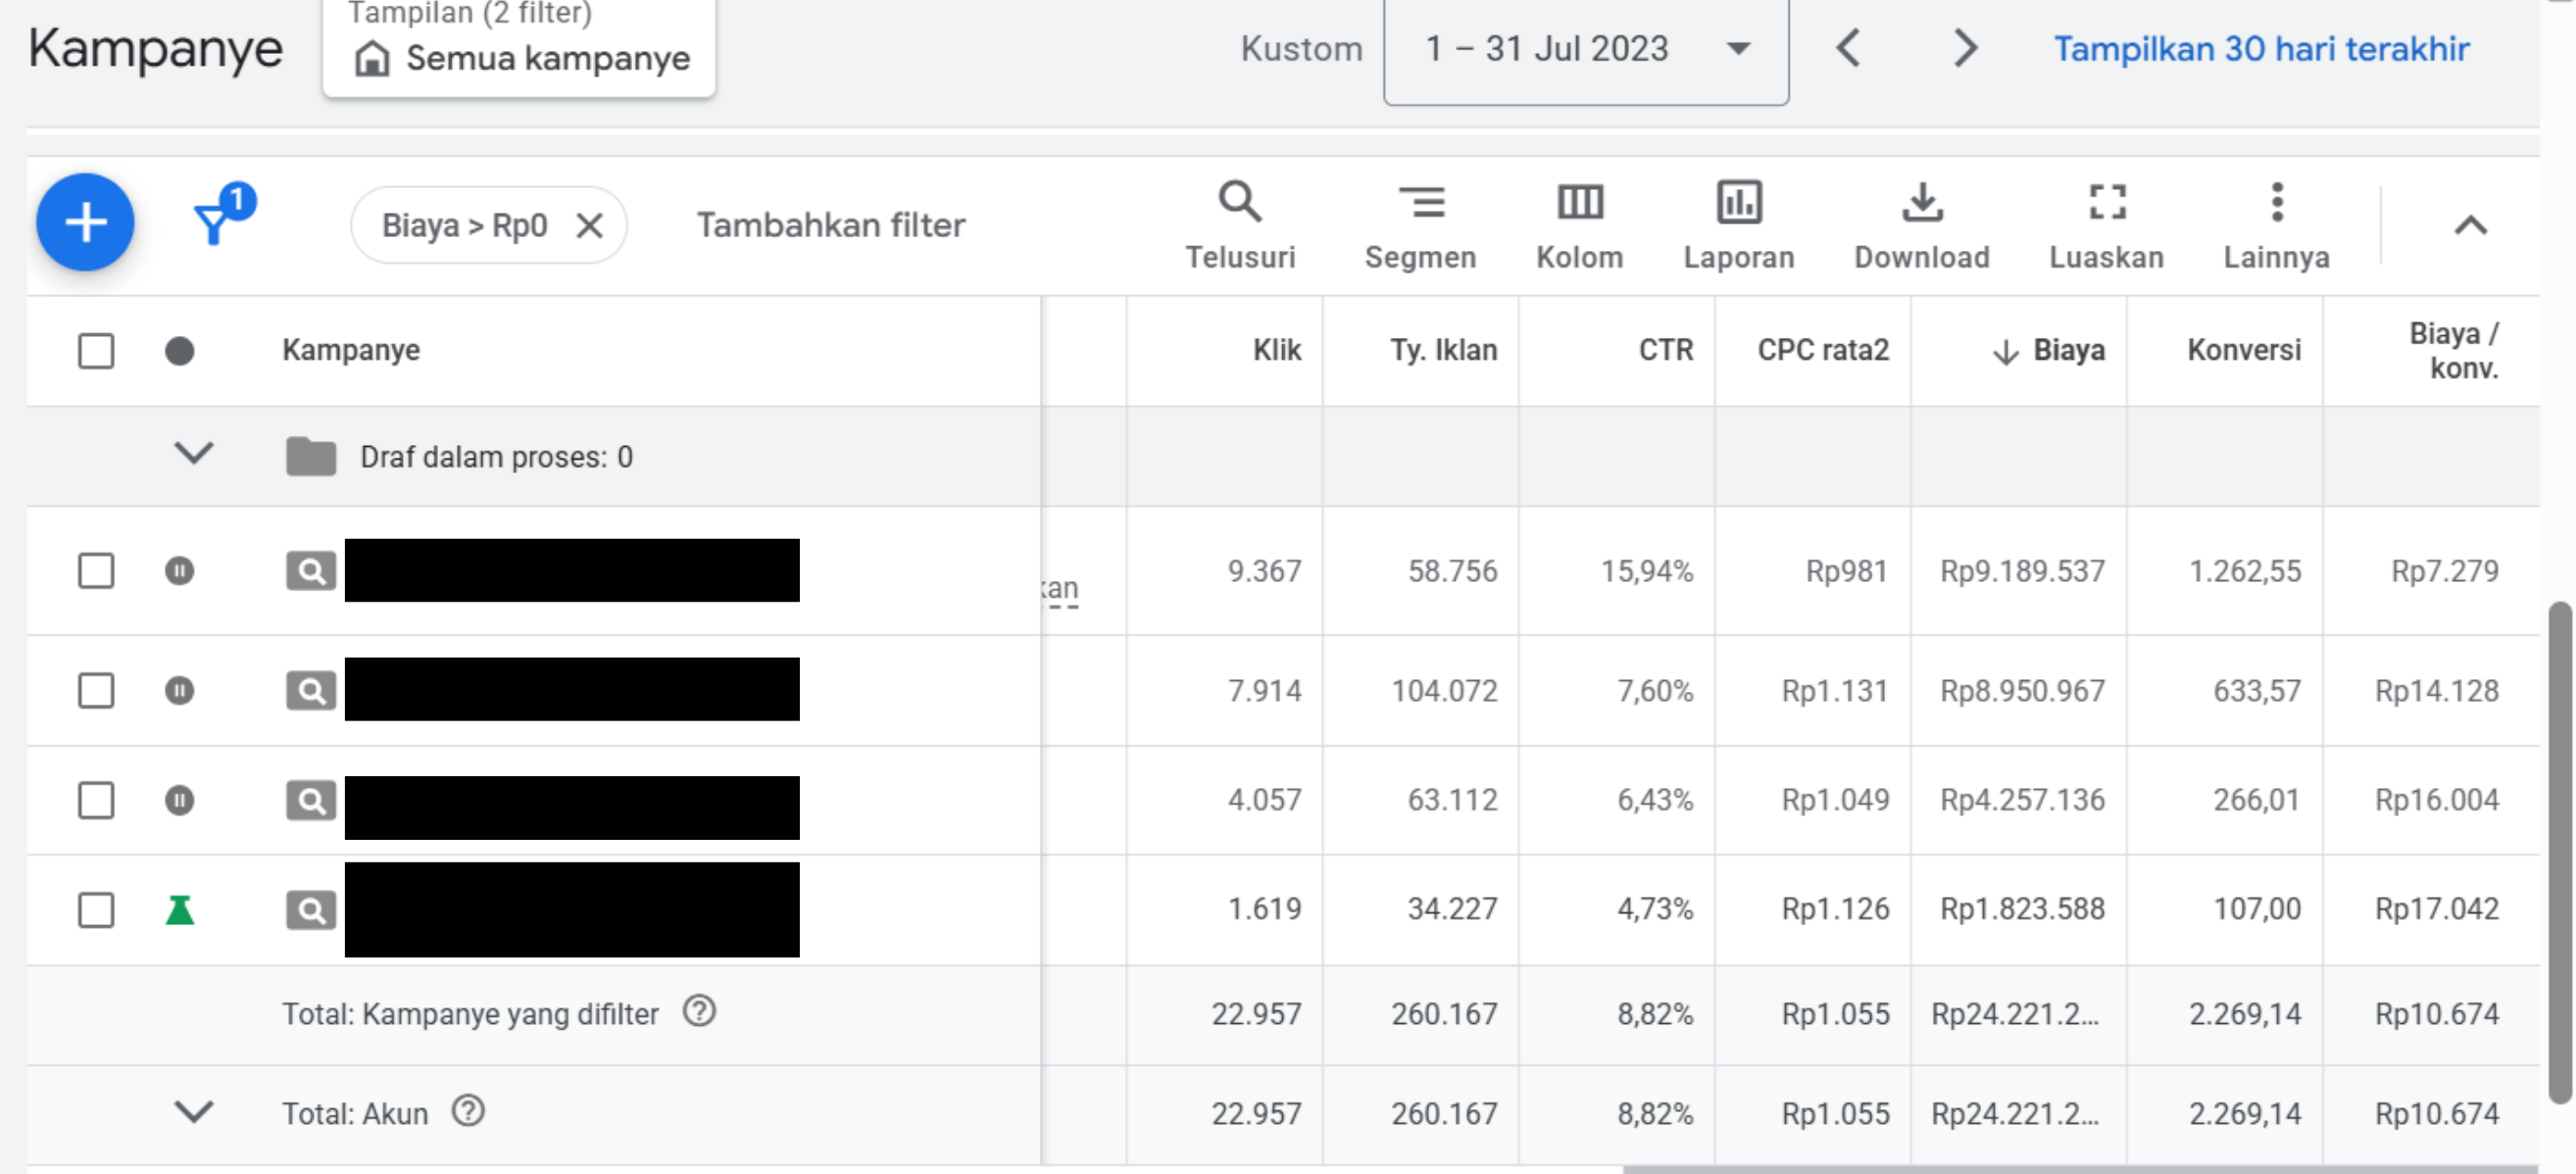2576x1174 pixels.
Task: Expand the Total: Akun row chevron
Action: click(193, 1112)
